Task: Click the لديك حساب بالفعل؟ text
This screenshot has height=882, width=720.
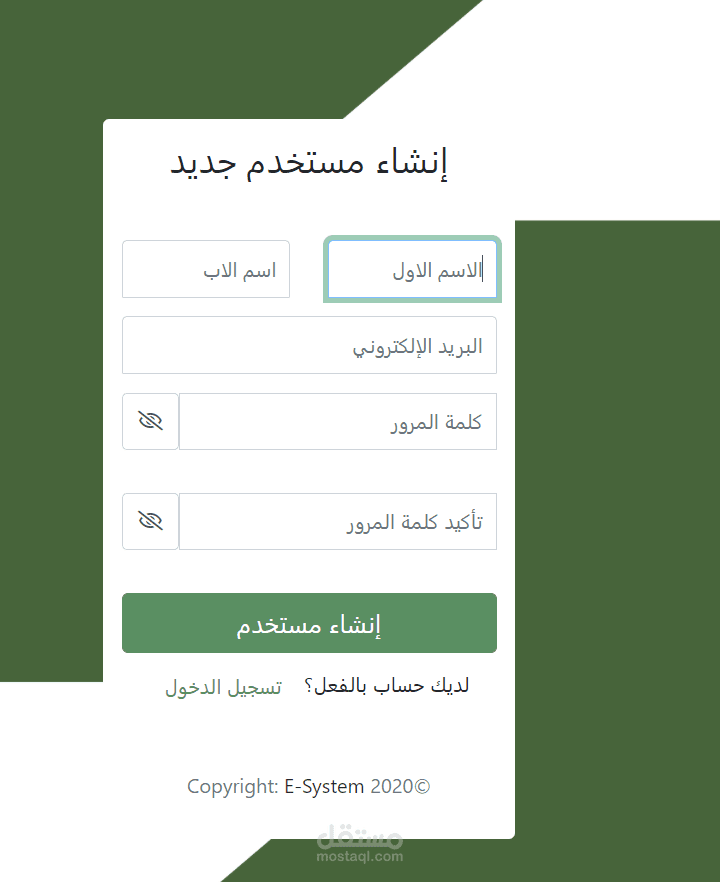Action: click(x=391, y=686)
